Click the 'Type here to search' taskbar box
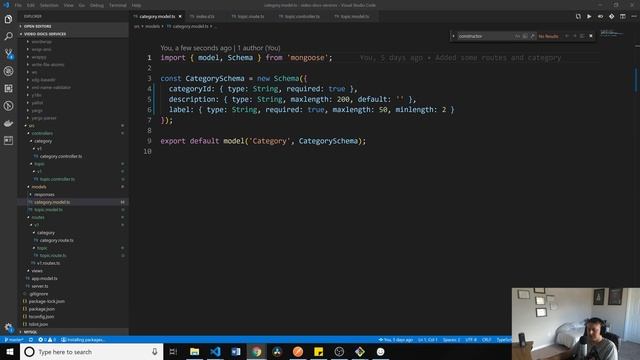Screen dimensions: 640x360 [x=91, y=351]
